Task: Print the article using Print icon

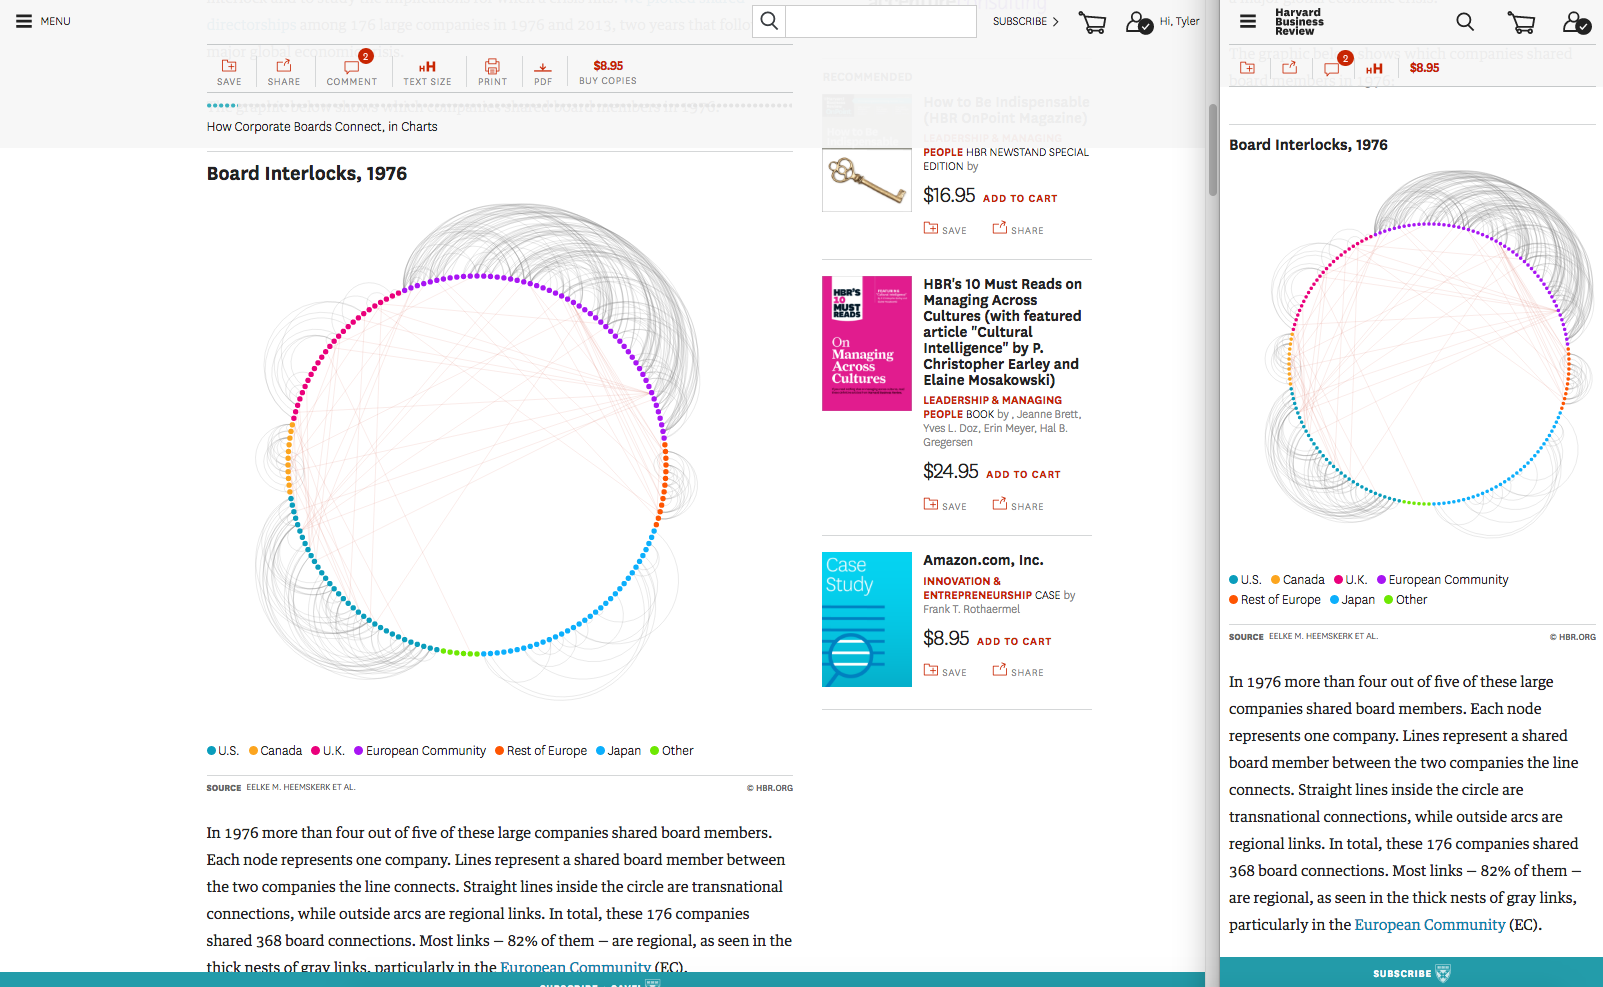Action: click(492, 72)
